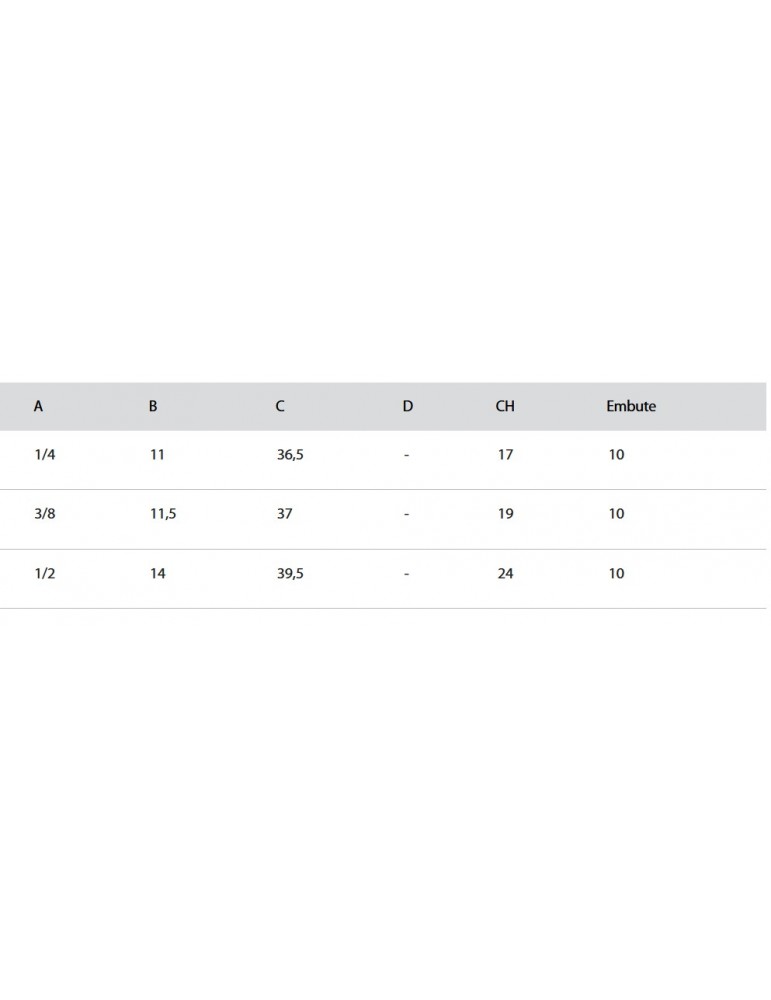The height and width of the screenshot is (1000, 771).
Task: Select the B column header
Action: tap(153, 407)
